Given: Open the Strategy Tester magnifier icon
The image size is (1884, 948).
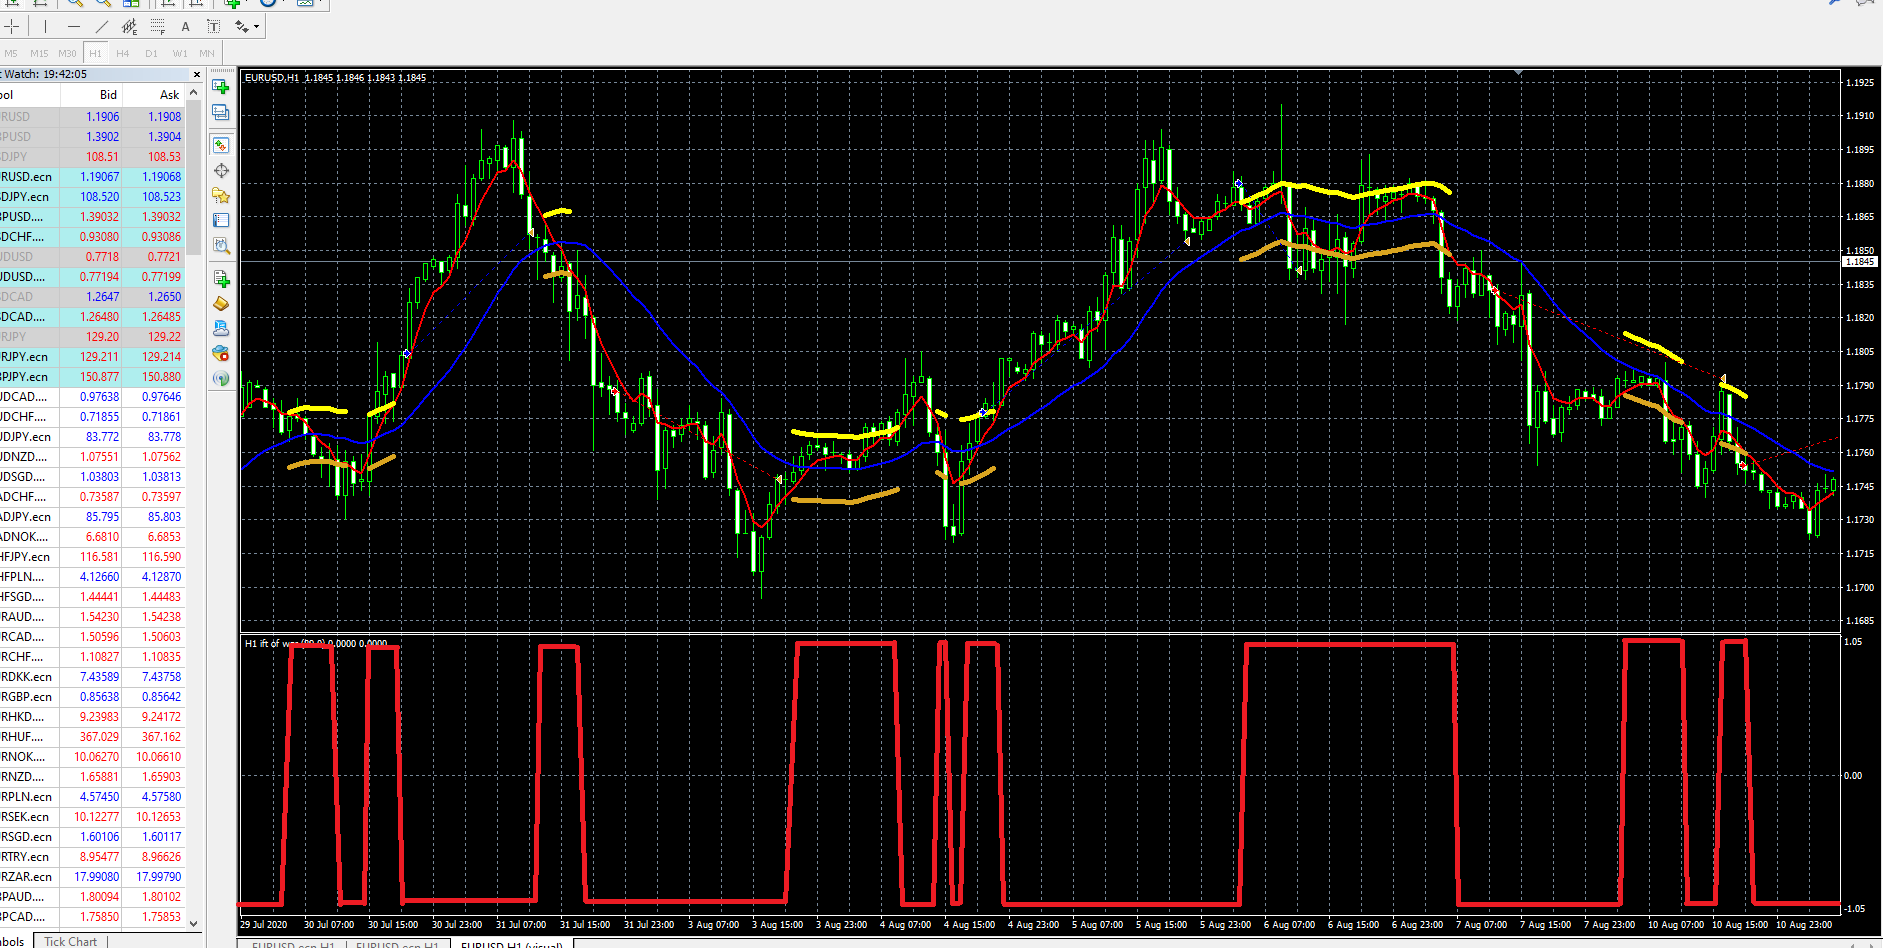Looking at the screenshot, I should pyautogui.click(x=221, y=245).
